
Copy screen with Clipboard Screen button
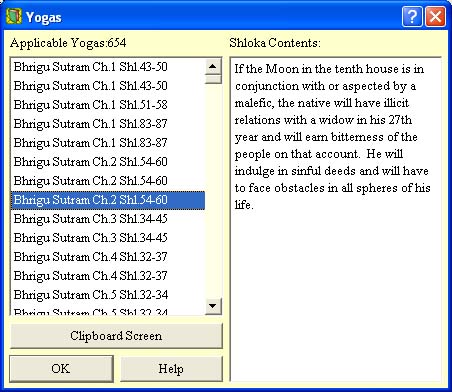click(x=116, y=336)
